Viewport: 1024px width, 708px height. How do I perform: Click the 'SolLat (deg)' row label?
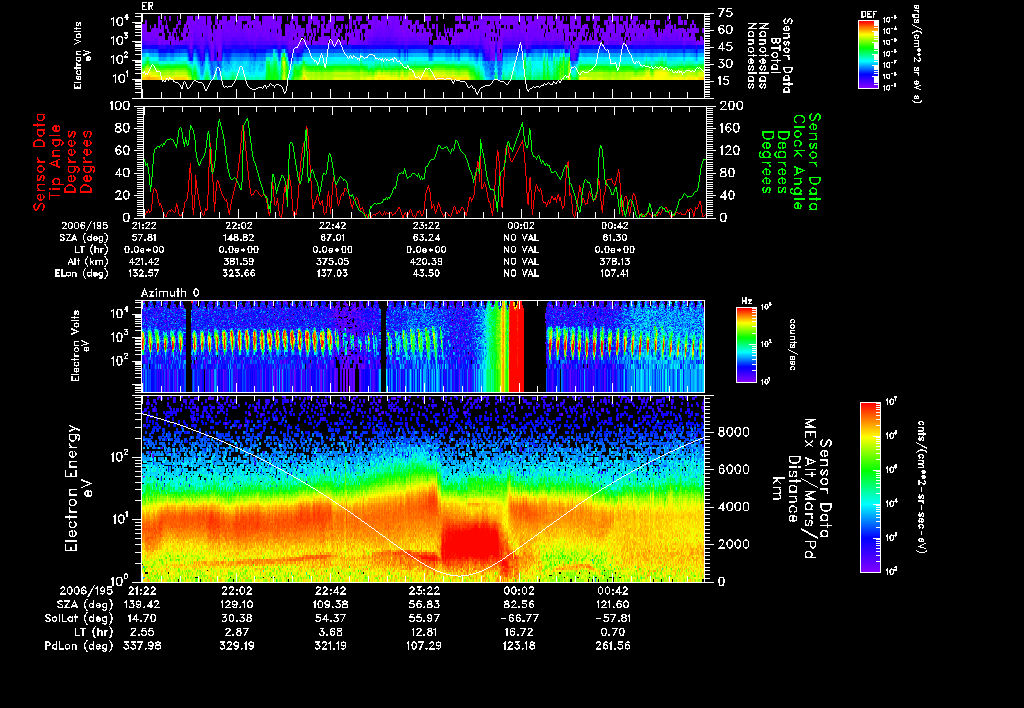pos(78,618)
